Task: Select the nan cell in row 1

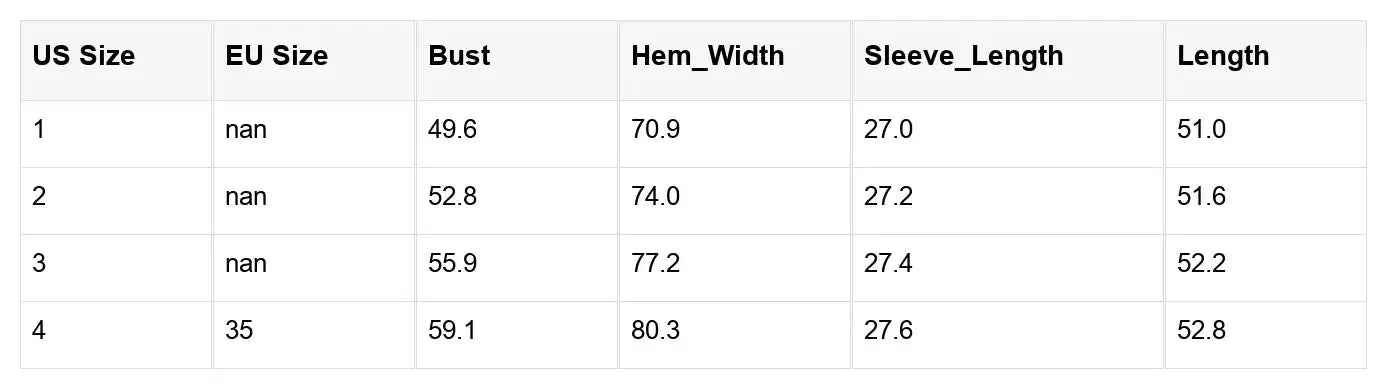Action: pyautogui.click(x=314, y=134)
